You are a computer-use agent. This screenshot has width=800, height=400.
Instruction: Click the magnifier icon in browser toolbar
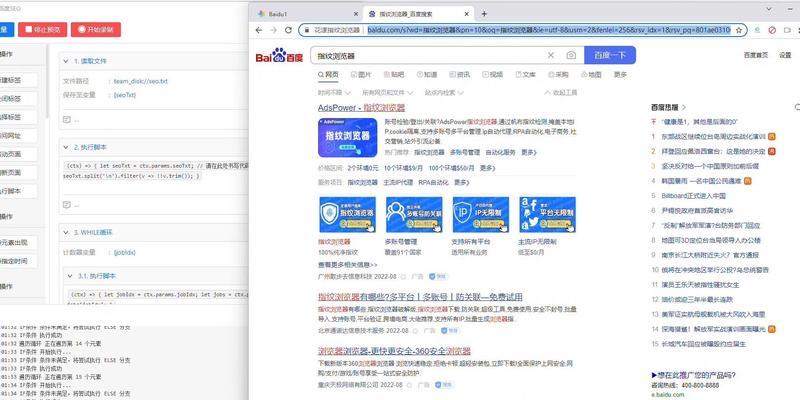click(757, 30)
